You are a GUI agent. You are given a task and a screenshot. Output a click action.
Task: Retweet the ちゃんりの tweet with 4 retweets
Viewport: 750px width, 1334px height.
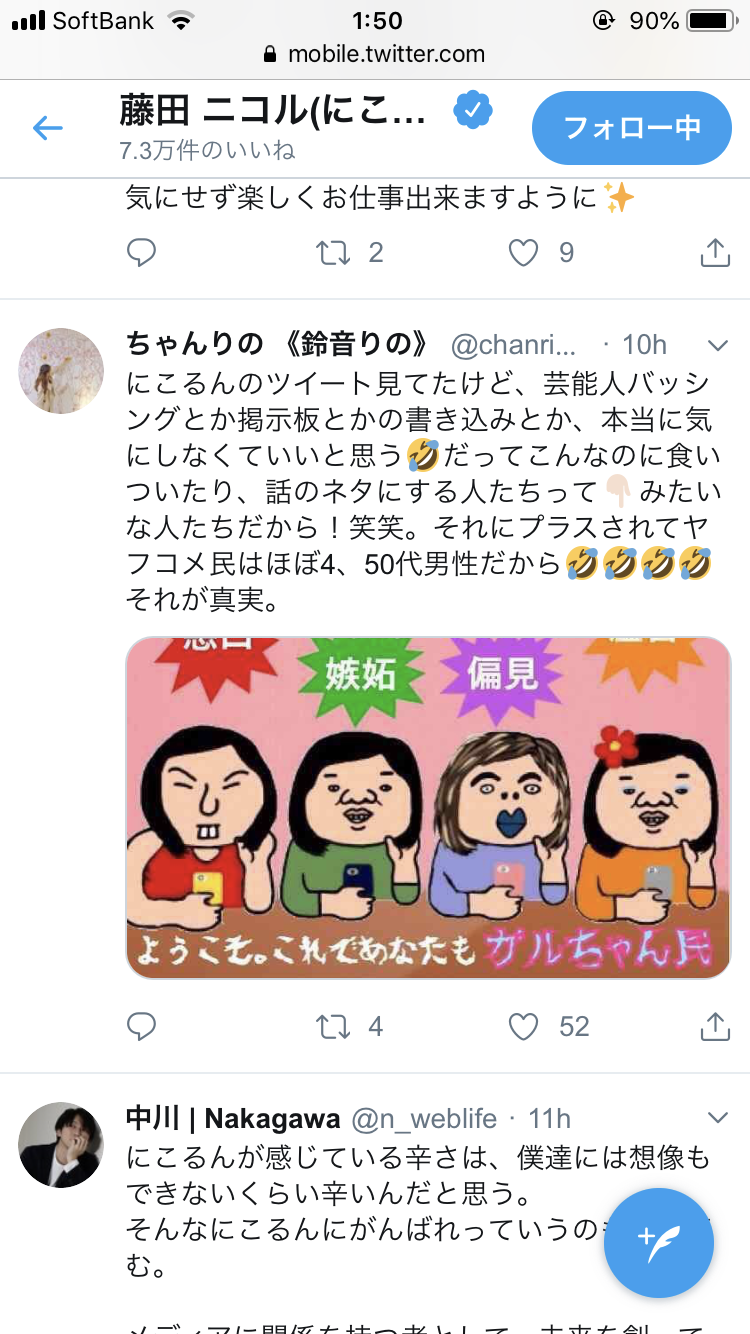click(x=334, y=1026)
